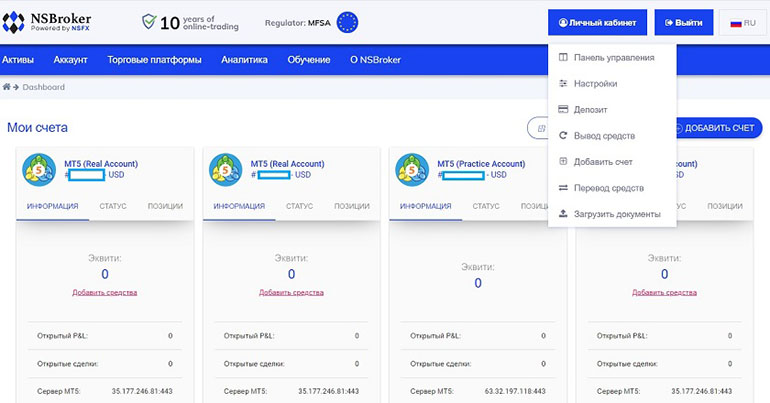Click server address 63.32.197.118:443
The width and height of the screenshot is (770, 403).
[515, 391]
